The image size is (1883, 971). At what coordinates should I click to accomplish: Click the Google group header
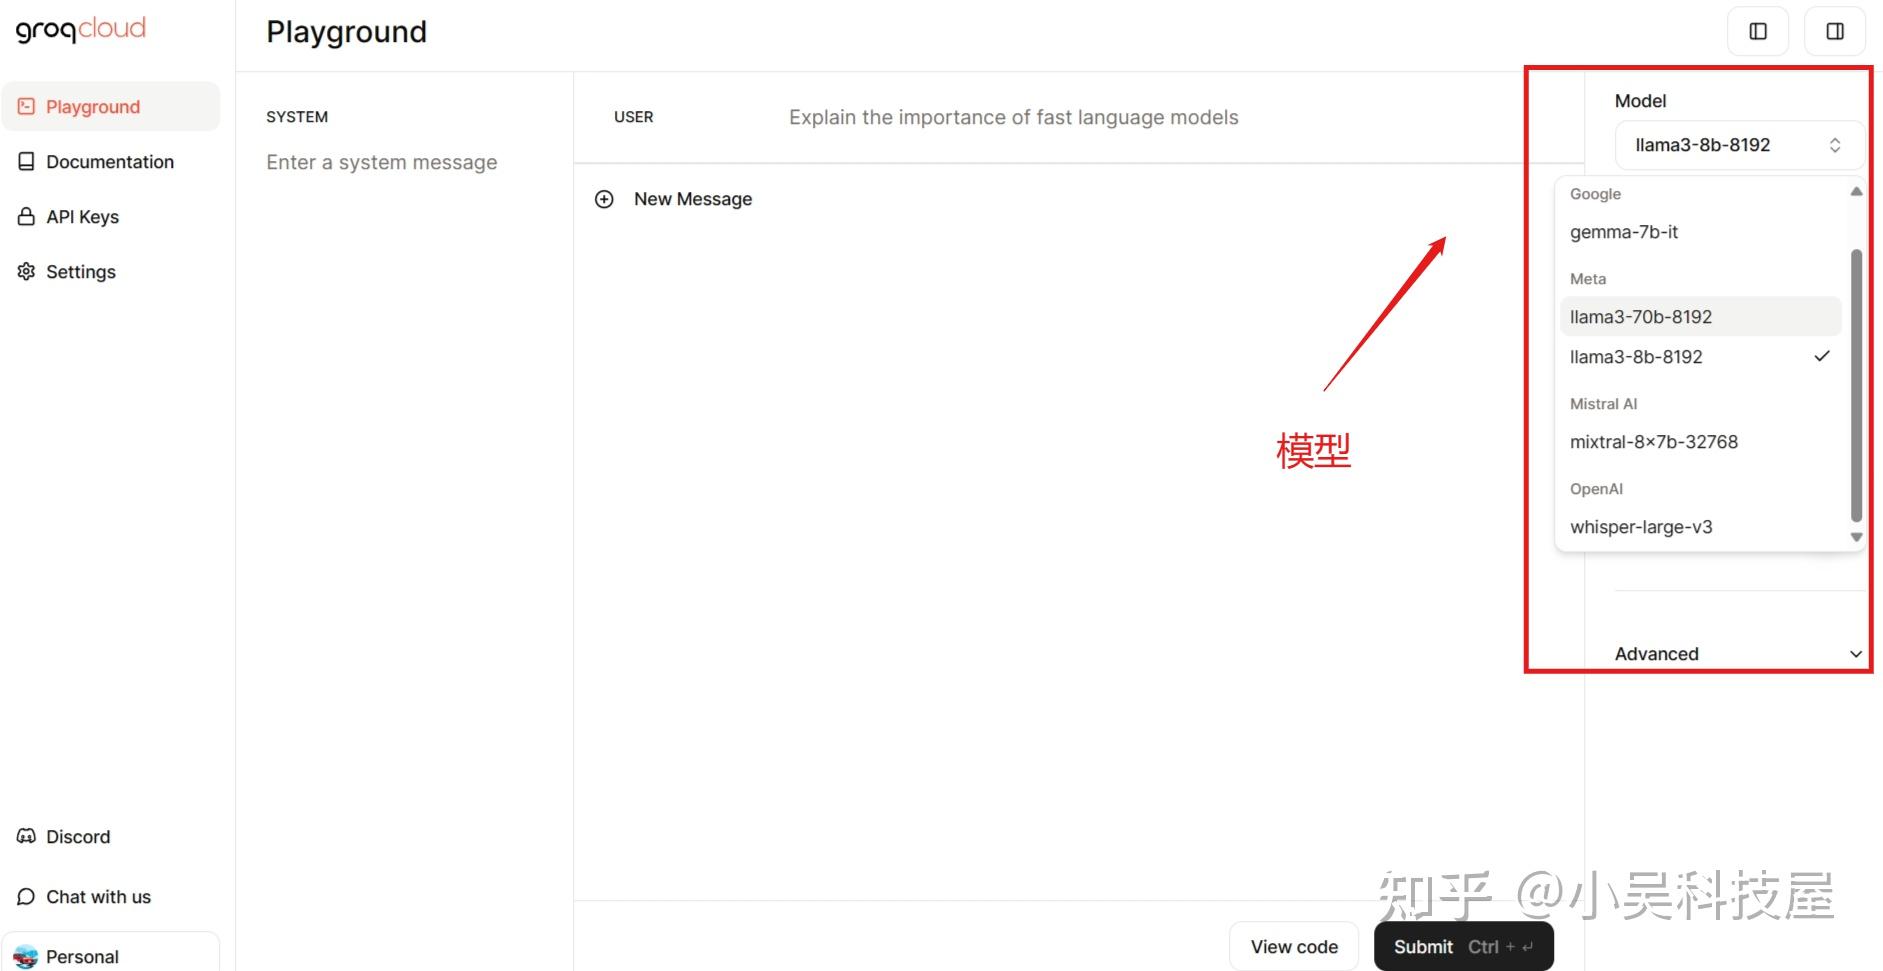[x=1595, y=194]
